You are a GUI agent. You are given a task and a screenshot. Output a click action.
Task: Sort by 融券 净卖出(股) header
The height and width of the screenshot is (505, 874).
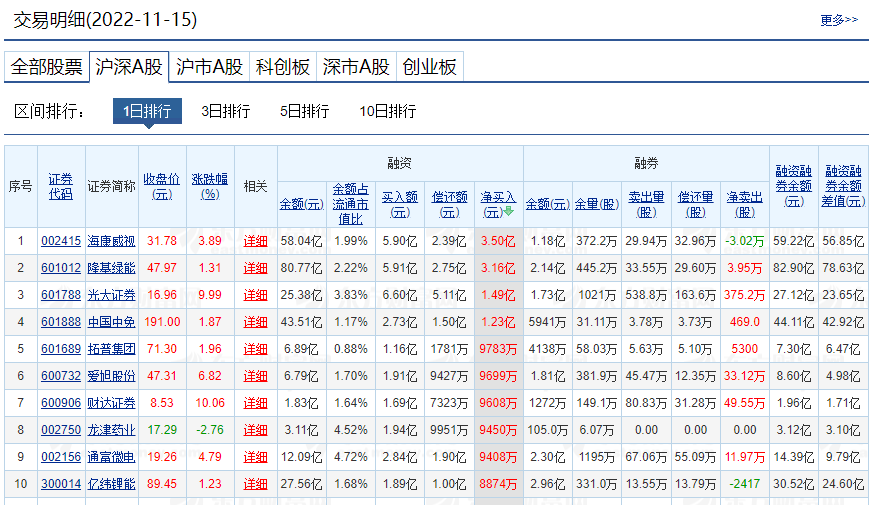pyautogui.click(x=745, y=204)
